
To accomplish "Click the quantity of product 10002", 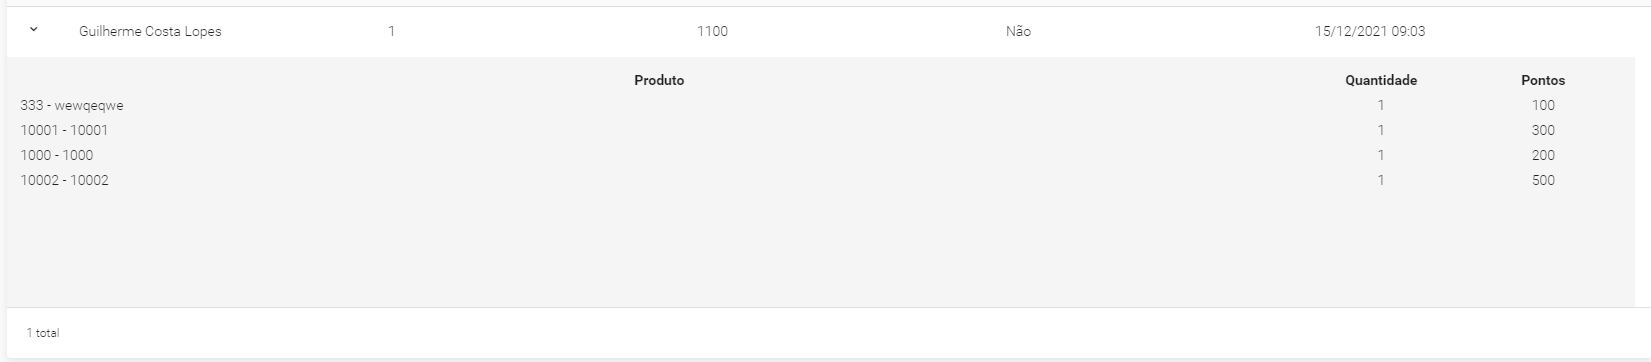I will click(x=1381, y=180).
